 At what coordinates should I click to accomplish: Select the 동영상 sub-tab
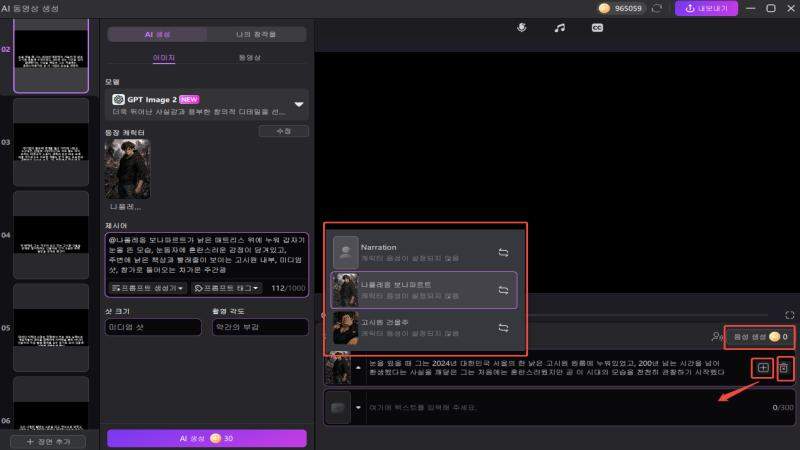point(249,58)
